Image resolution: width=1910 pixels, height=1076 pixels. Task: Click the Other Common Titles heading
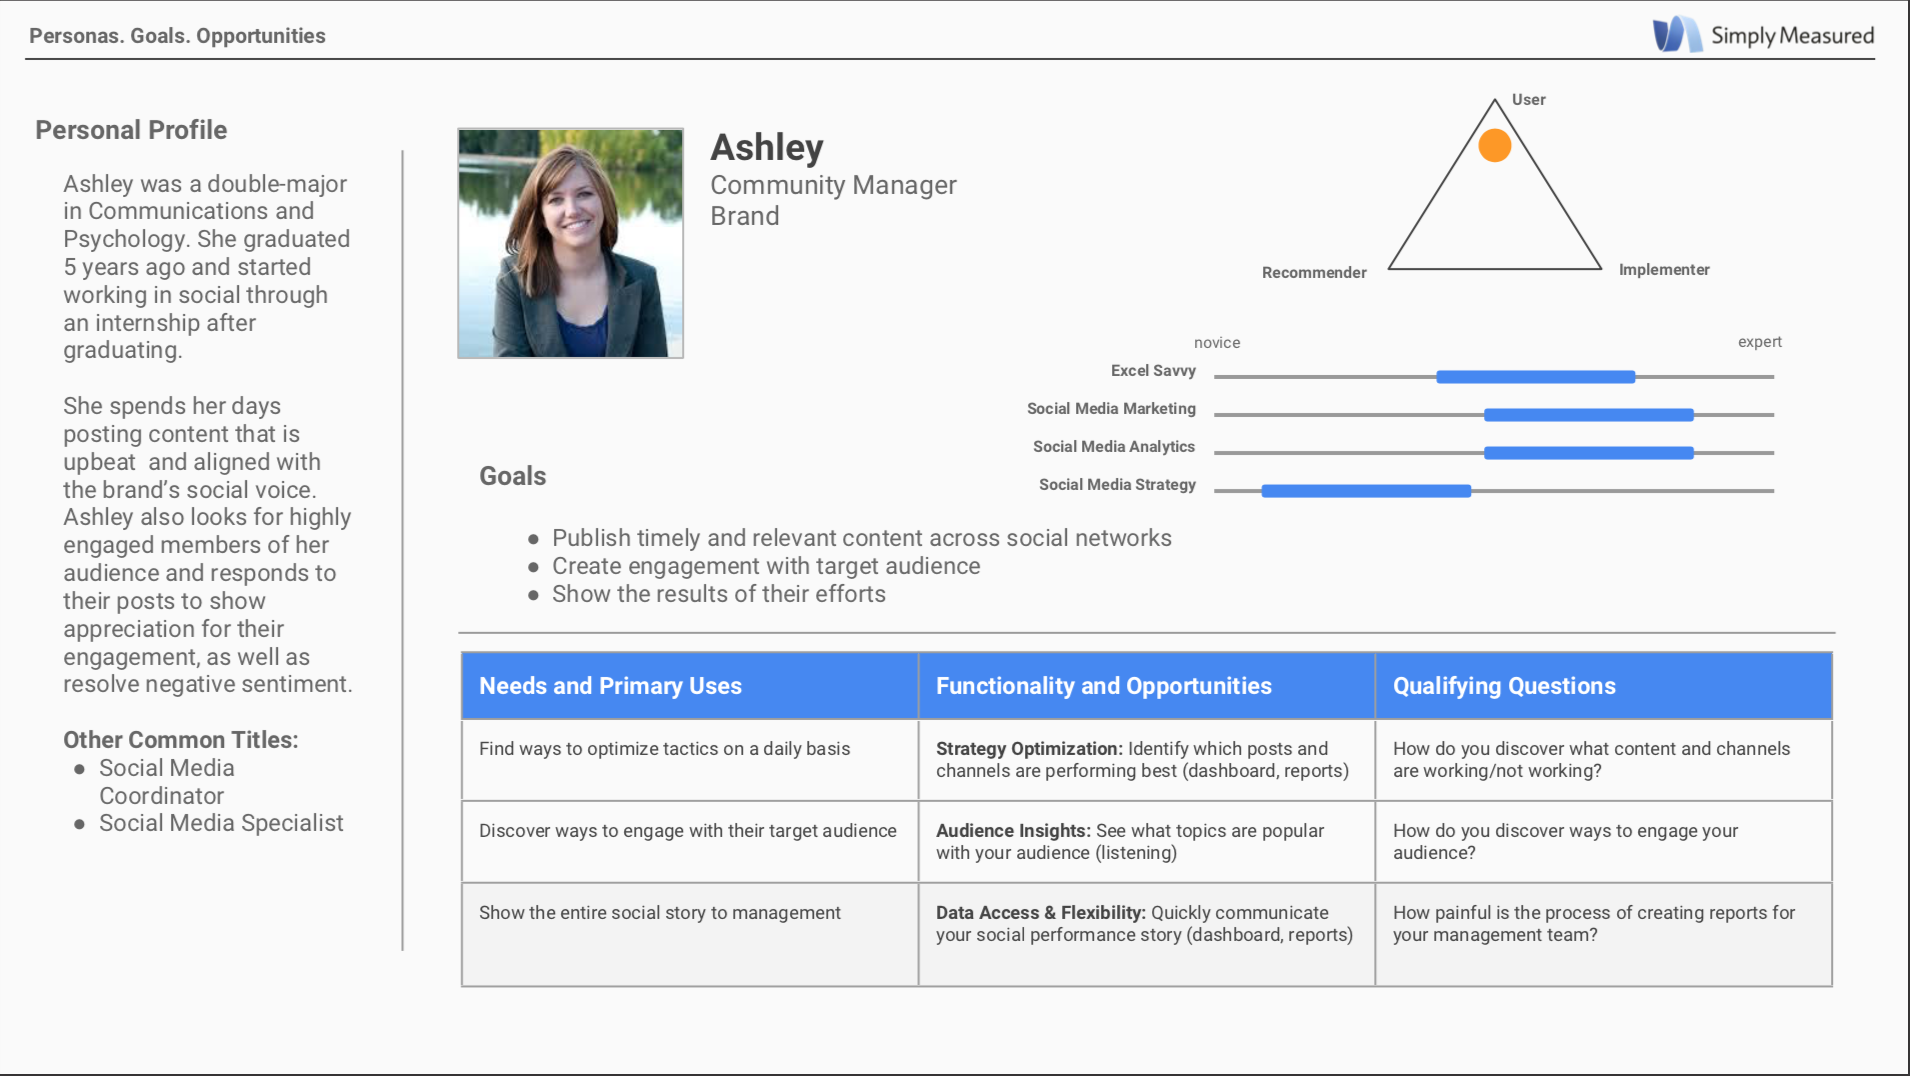(x=181, y=740)
